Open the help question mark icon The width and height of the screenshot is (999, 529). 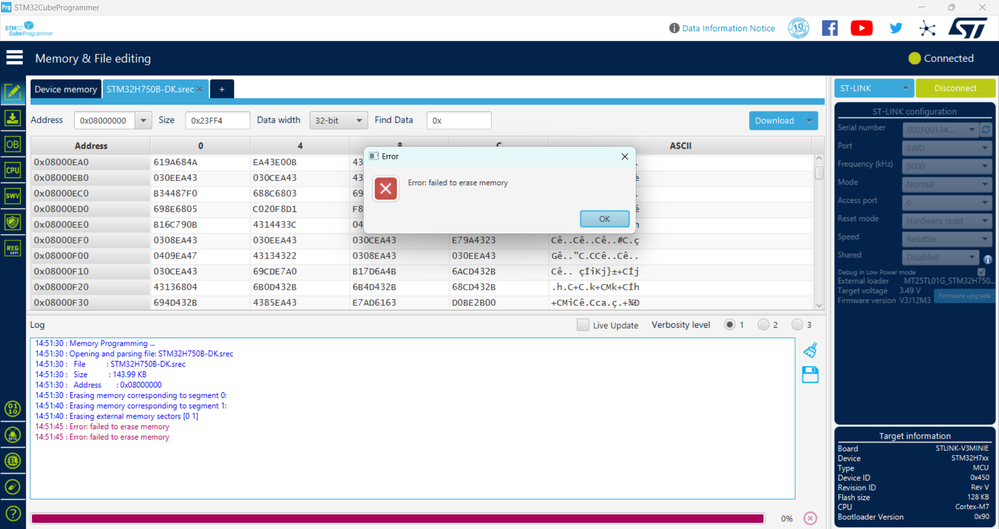point(13,513)
